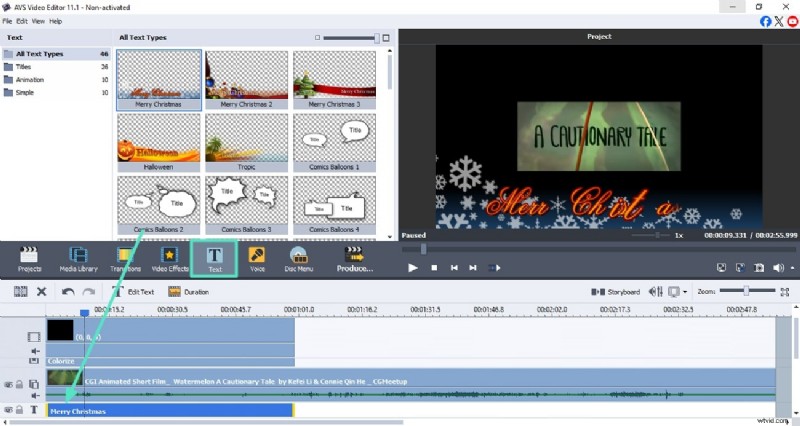Select the Animation folder

[x=56, y=80]
